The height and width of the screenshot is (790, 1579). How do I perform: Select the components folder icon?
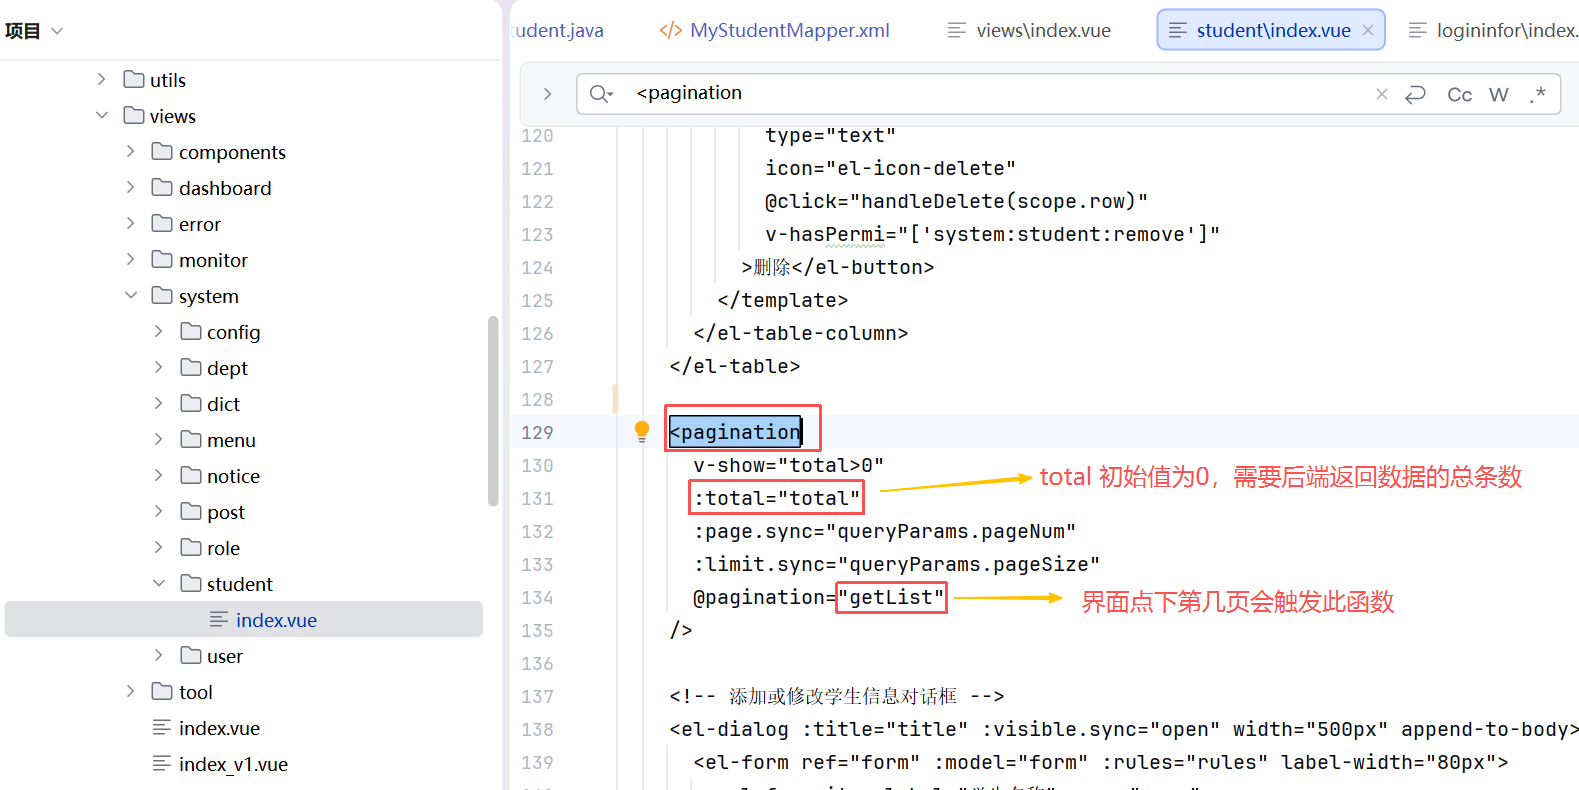coord(162,151)
